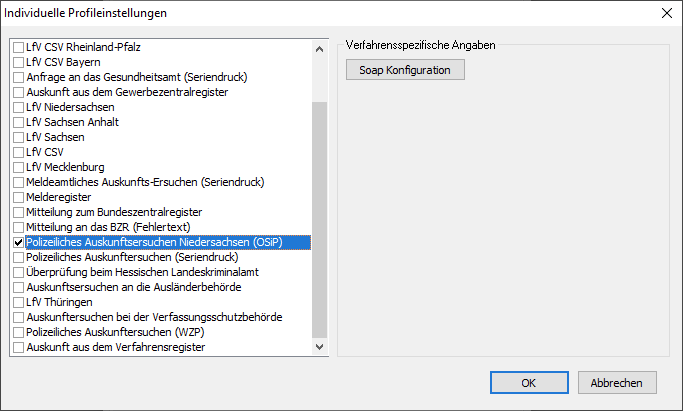The height and width of the screenshot is (411, 683).
Task: Click the list's vertical scrollbar thumb
Action: (x=320, y=220)
